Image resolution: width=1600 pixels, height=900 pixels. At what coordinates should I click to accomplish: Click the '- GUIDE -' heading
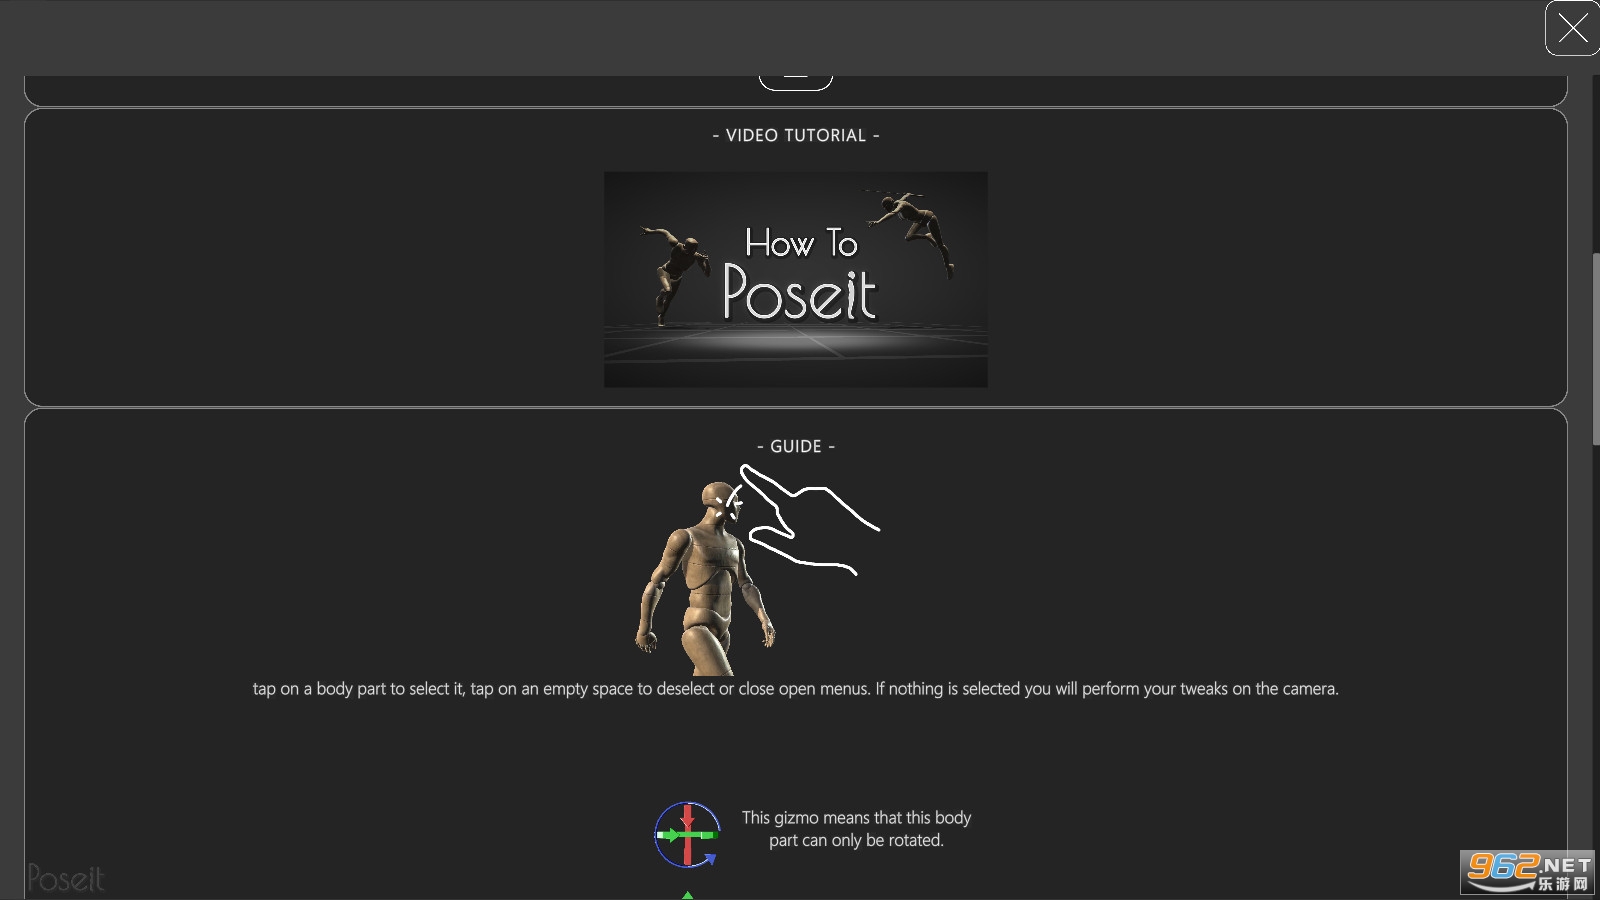pos(796,446)
